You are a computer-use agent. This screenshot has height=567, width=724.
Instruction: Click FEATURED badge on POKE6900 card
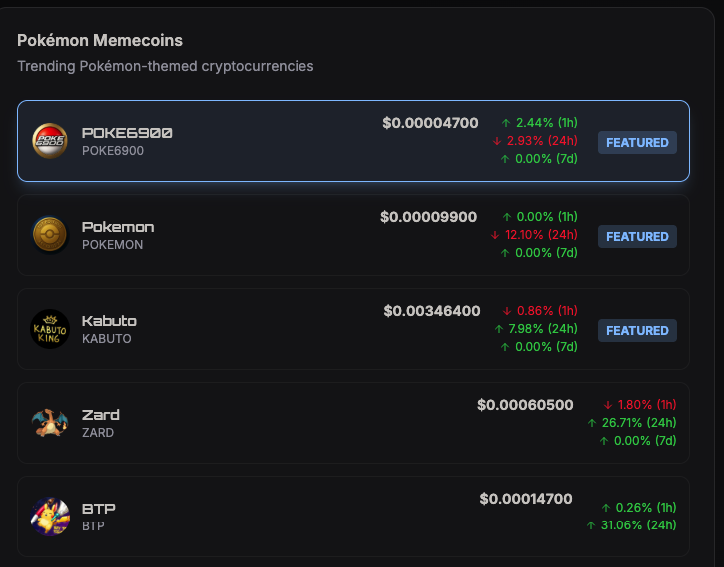coord(637,142)
